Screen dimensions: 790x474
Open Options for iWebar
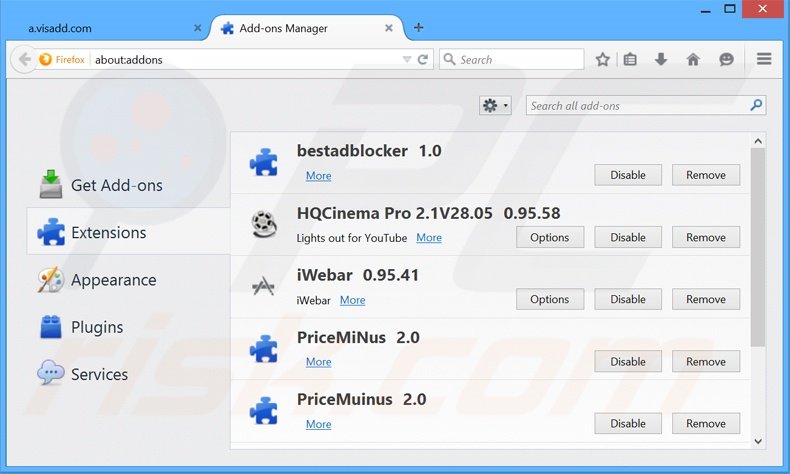(x=550, y=299)
